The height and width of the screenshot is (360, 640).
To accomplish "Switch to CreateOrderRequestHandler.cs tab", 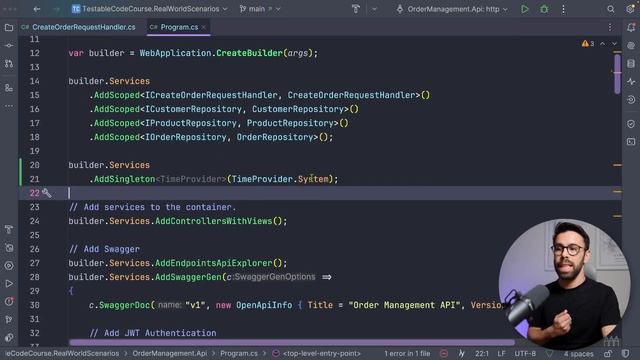I will click(x=79, y=27).
